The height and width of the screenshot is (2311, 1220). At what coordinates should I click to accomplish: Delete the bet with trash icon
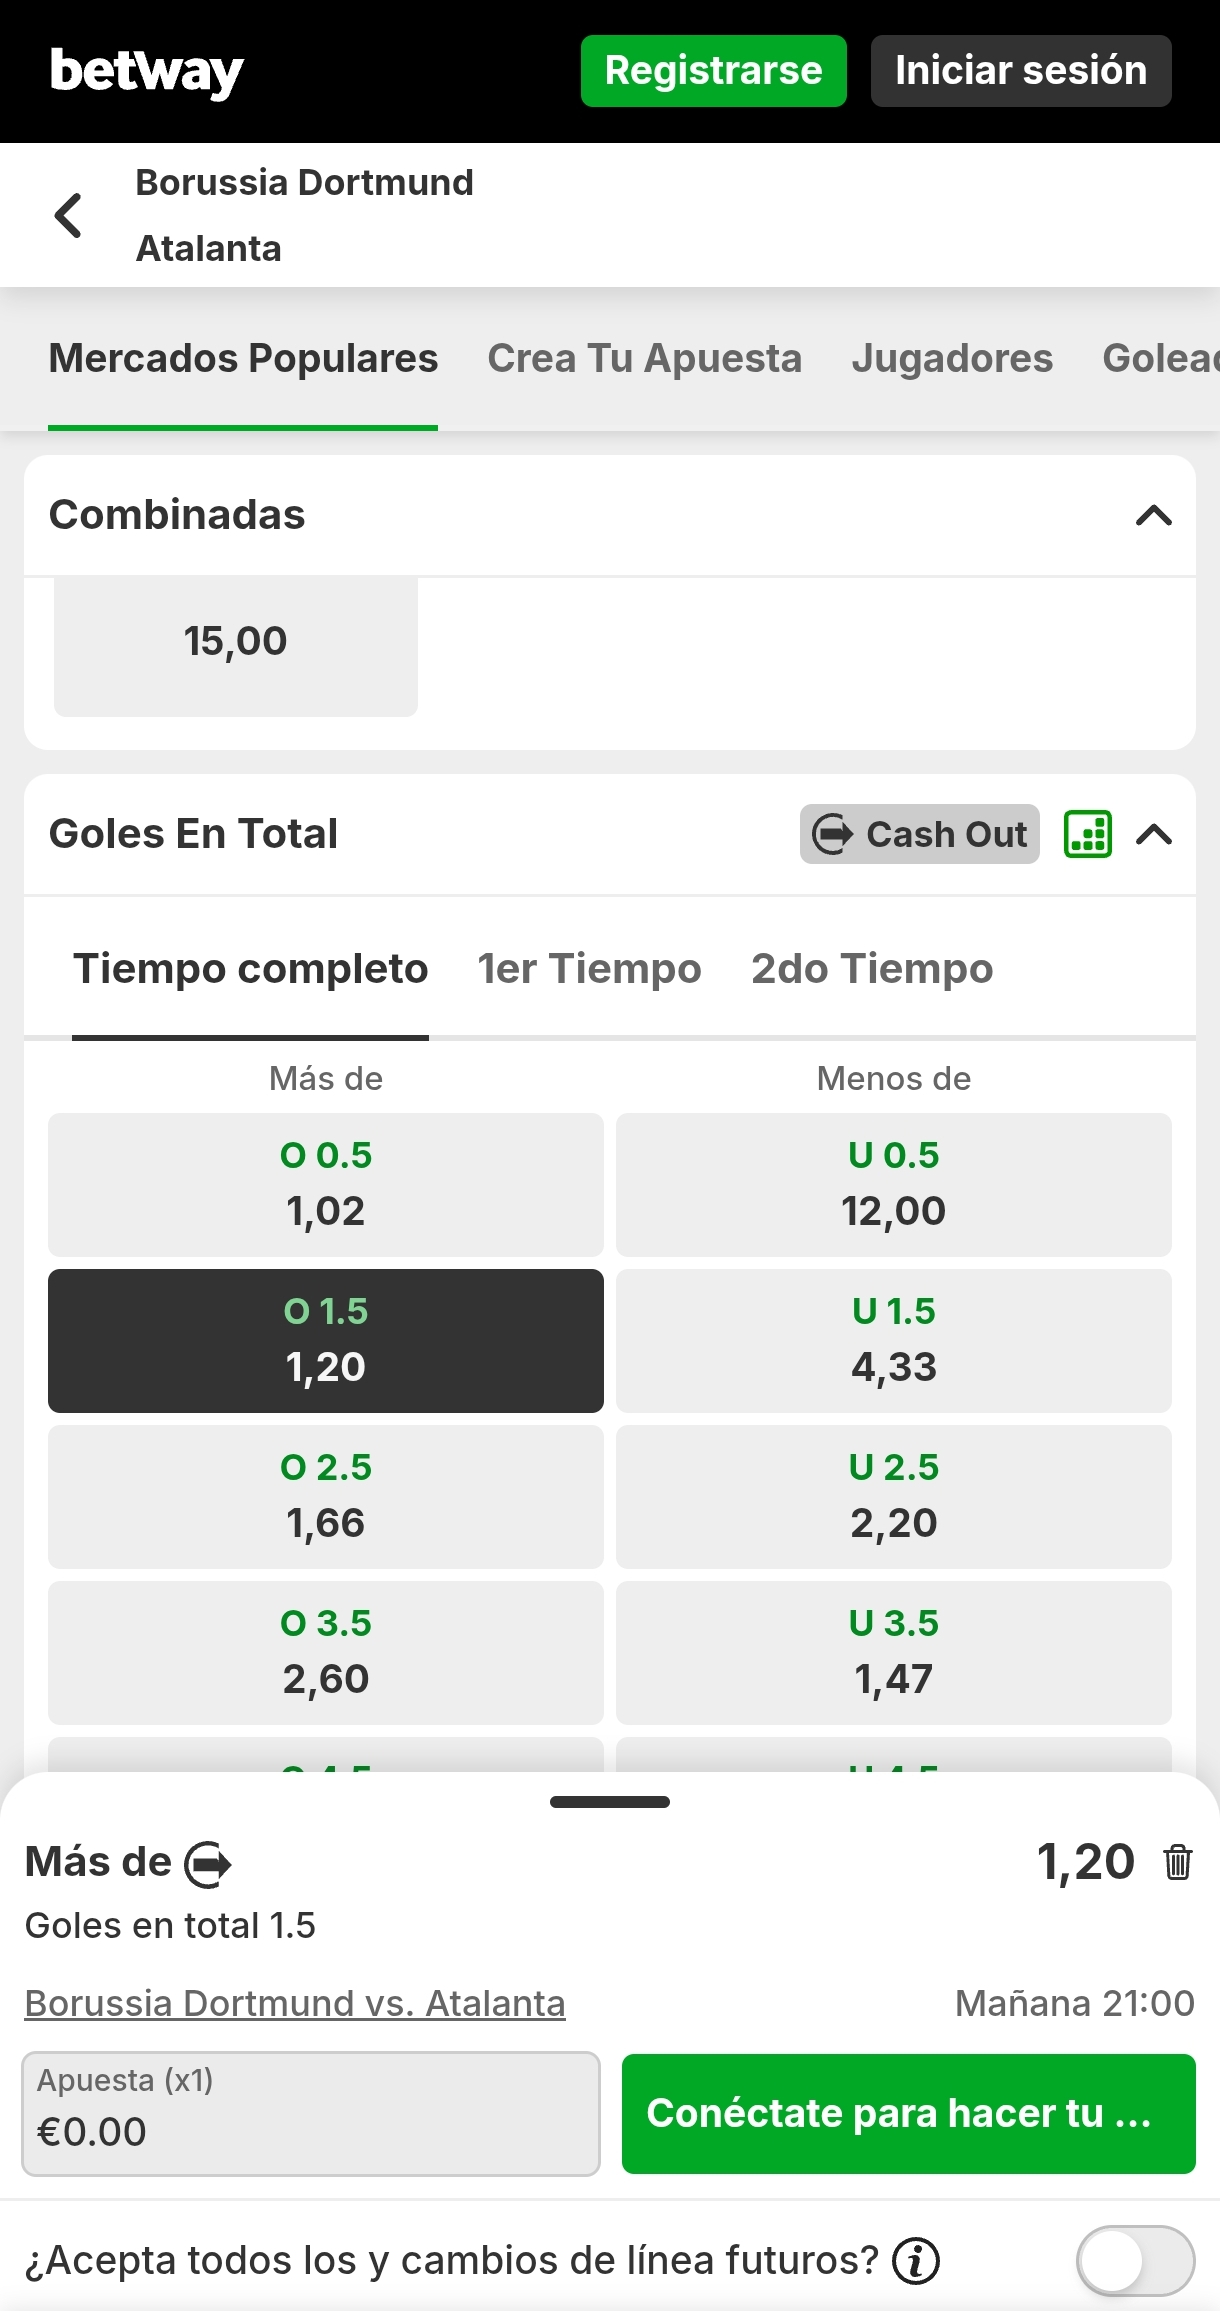(1178, 1863)
